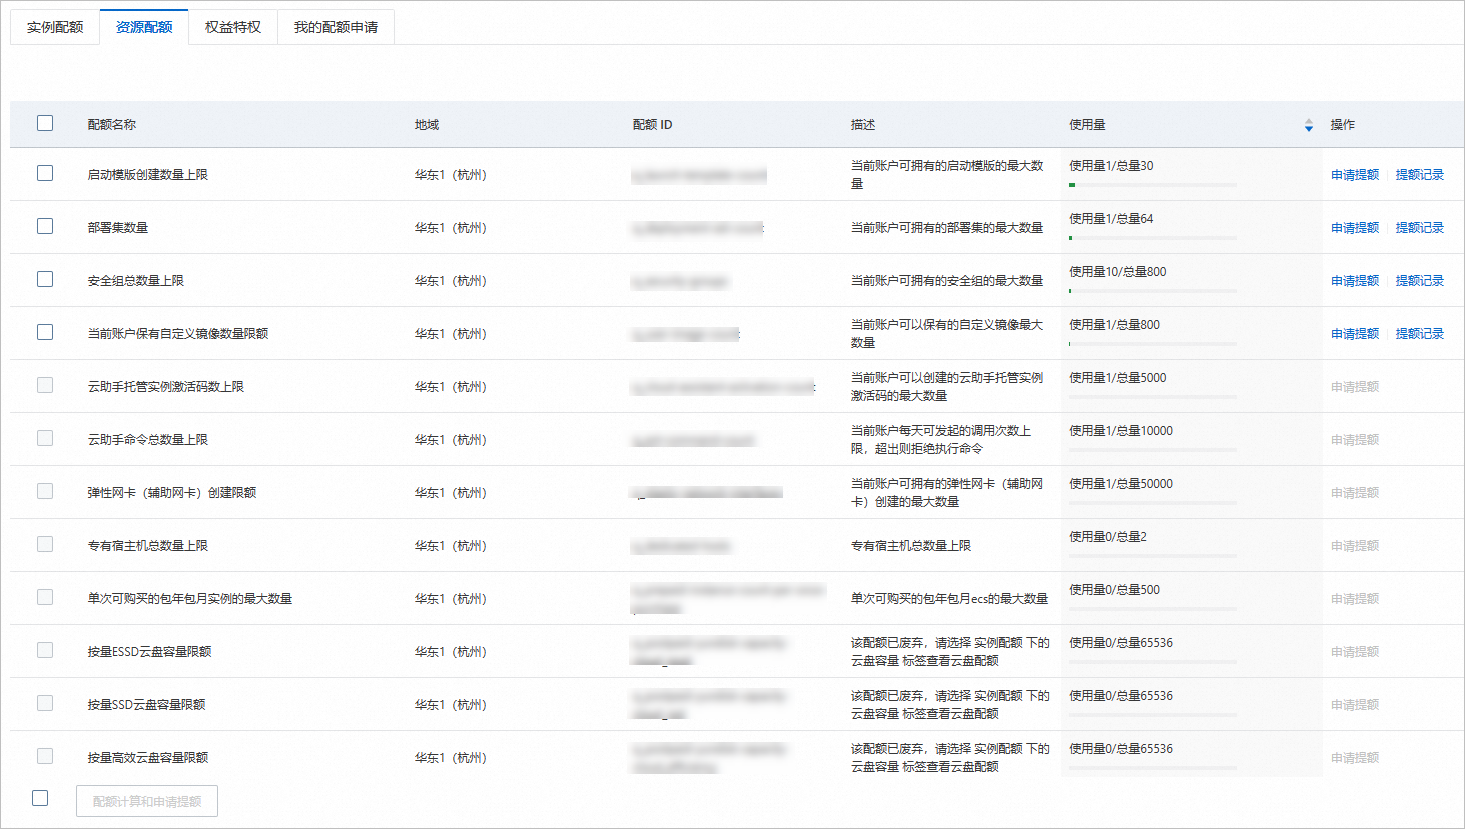Click the 描述 column header
The width and height of the screenshot is (1465, 829).
click(863, 125)
